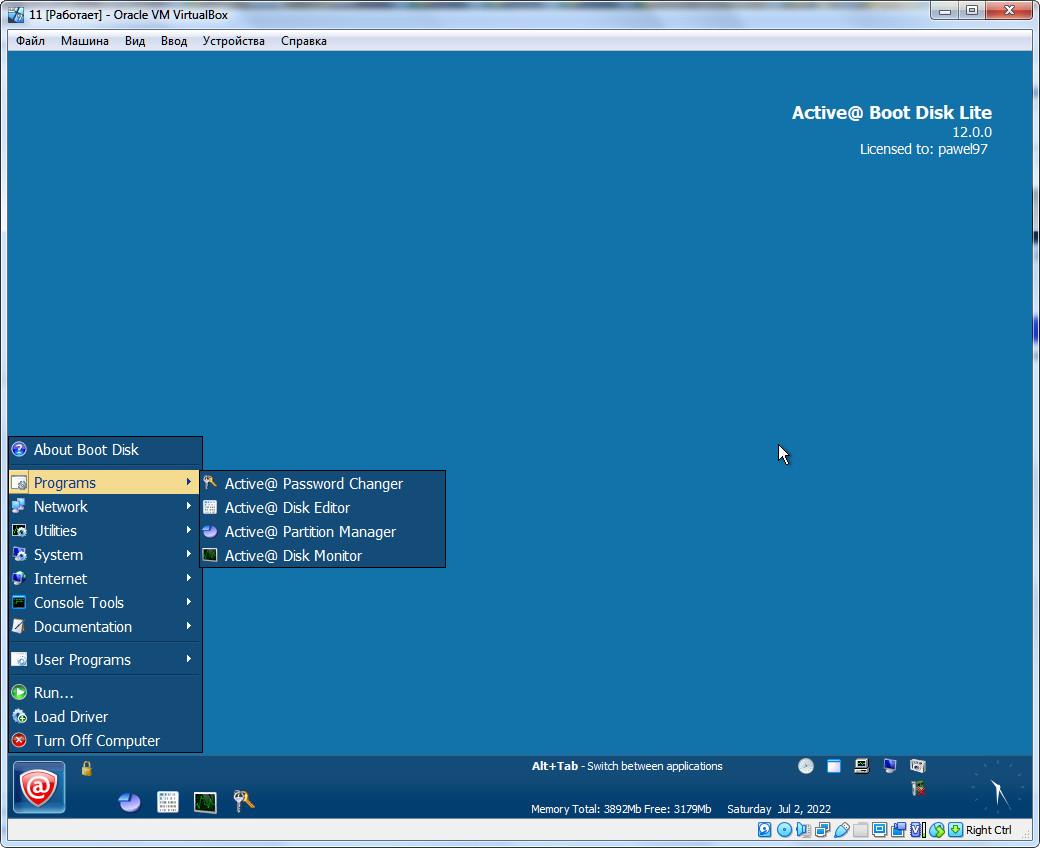The width and height of the screenshot is (1040, 848).
Task: Click the padlock icon in the taskbar
Action: click(87, 768)
